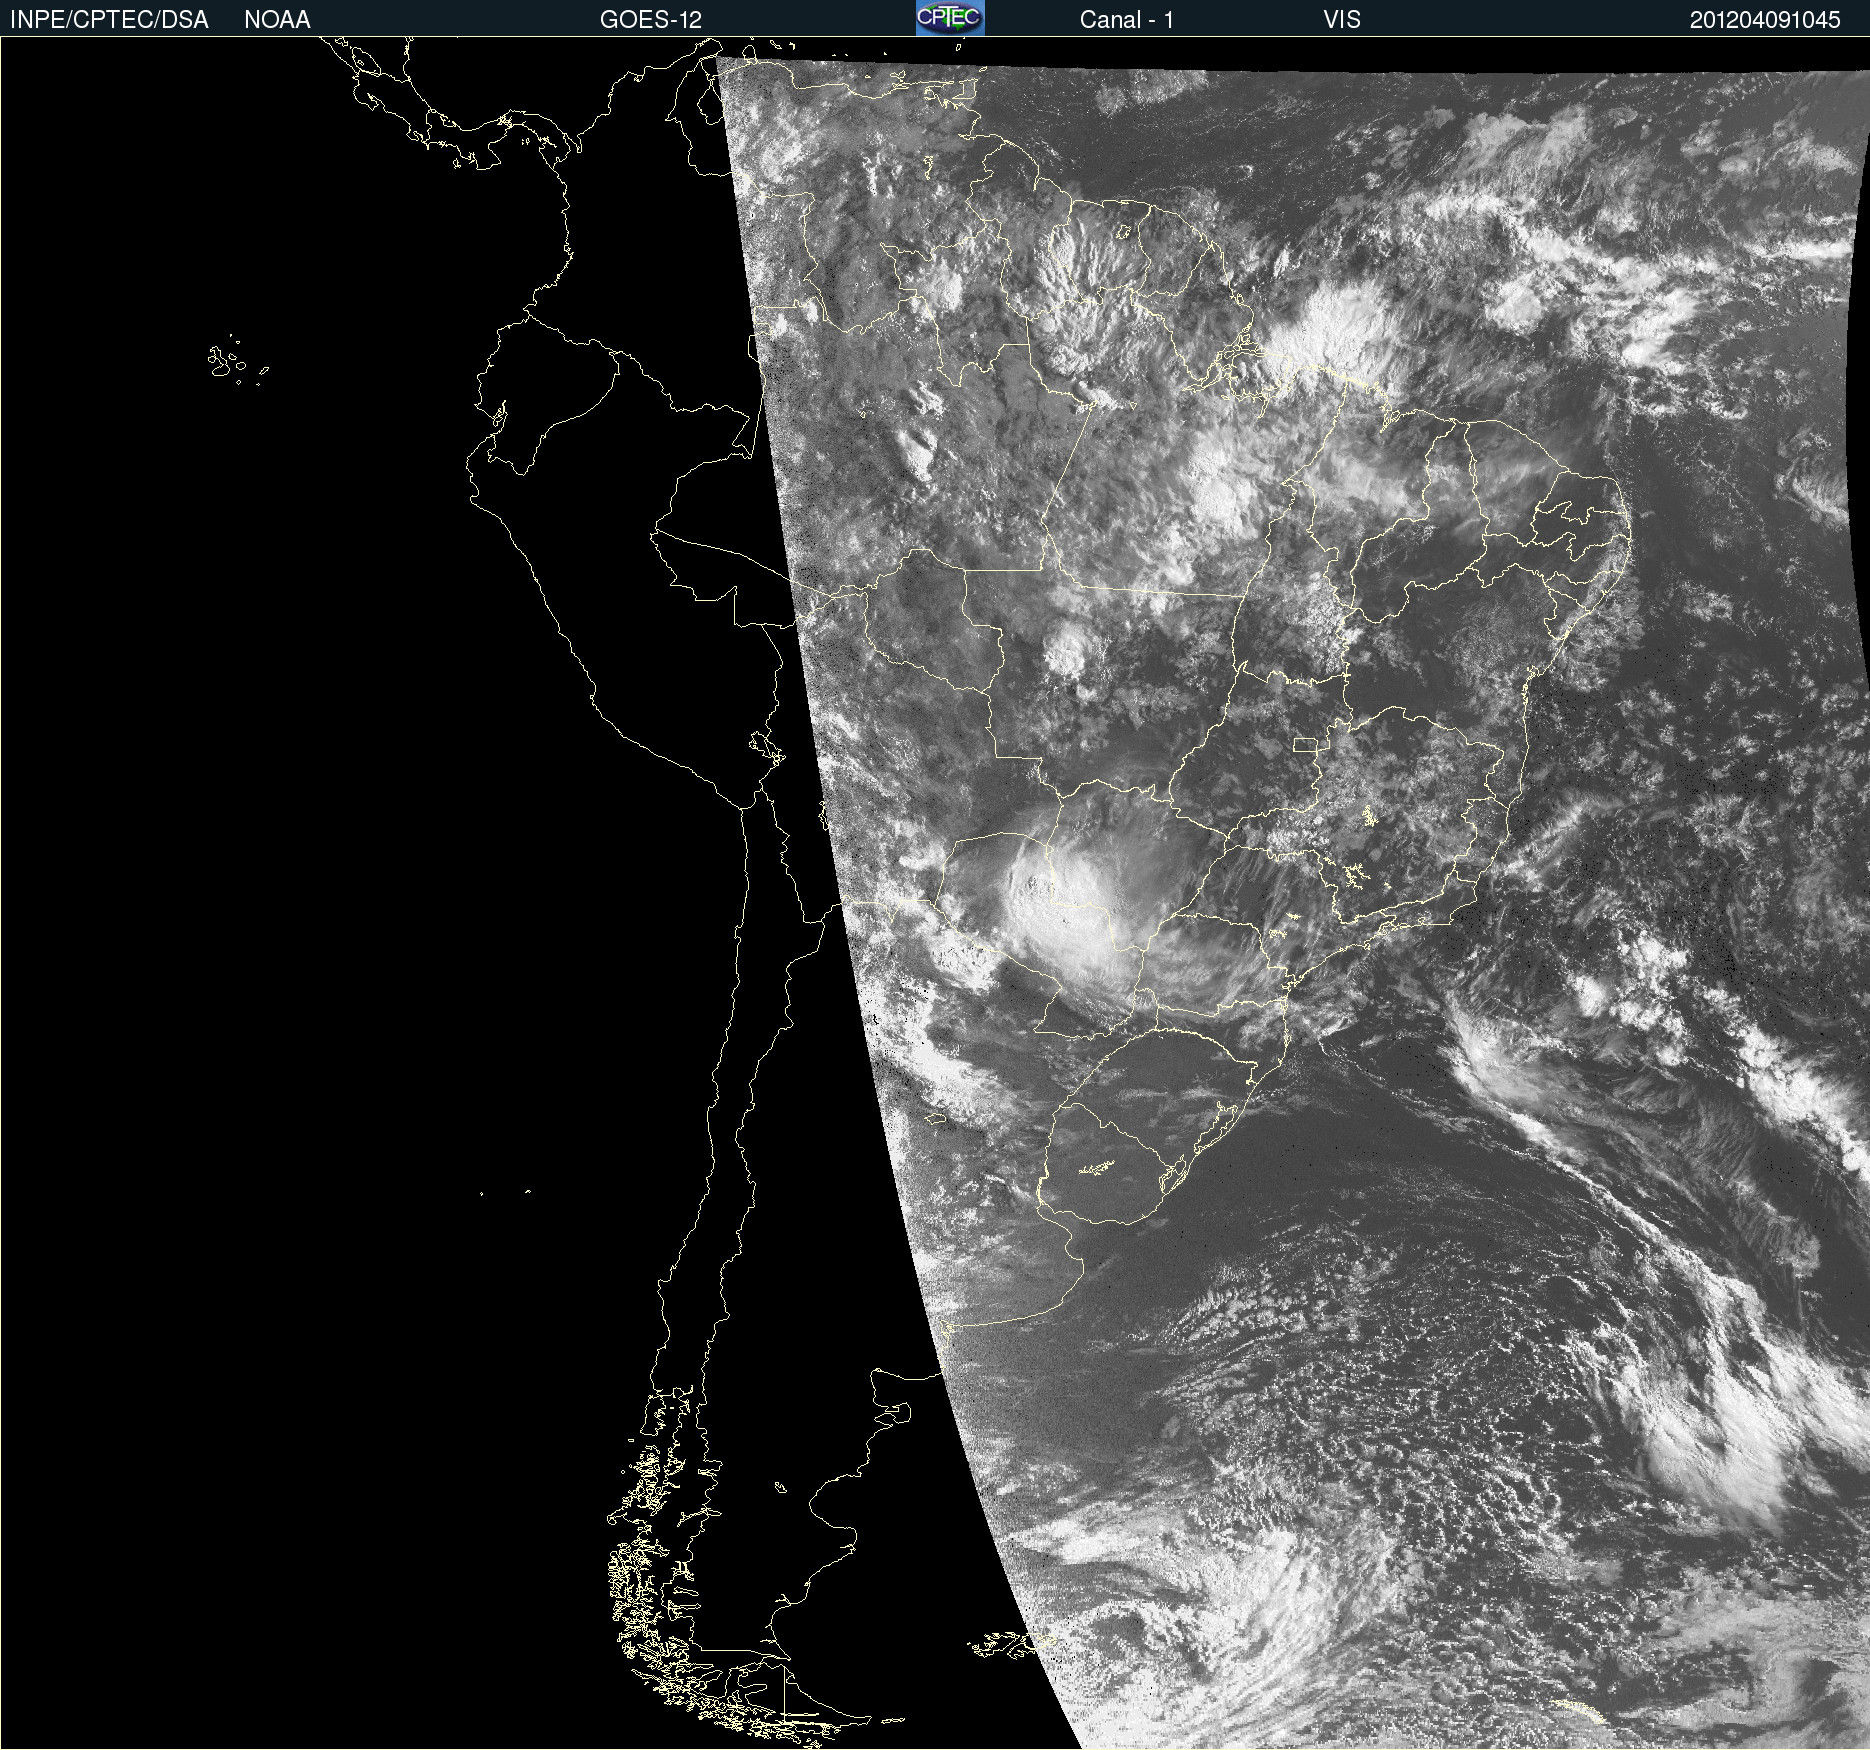Click the CPTEC logo in the header
The width and height of the screenshot is (1870, 1750).
click(x=950, y=18)
